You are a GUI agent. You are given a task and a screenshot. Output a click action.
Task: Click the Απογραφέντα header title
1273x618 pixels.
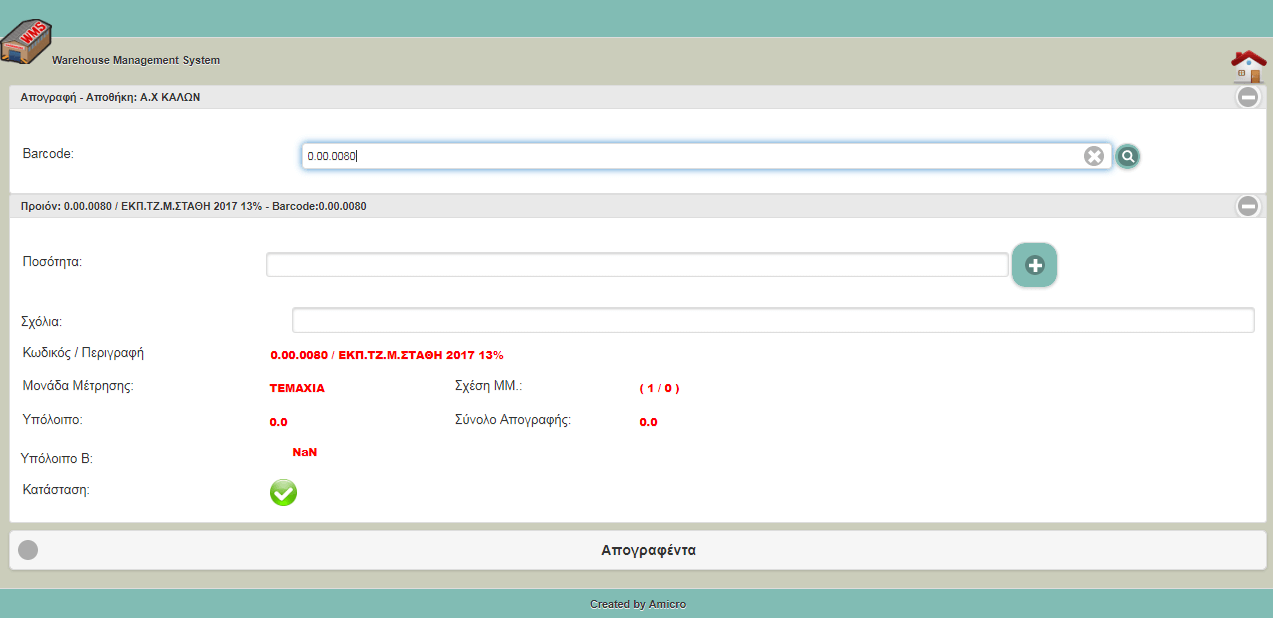point(648,550)
